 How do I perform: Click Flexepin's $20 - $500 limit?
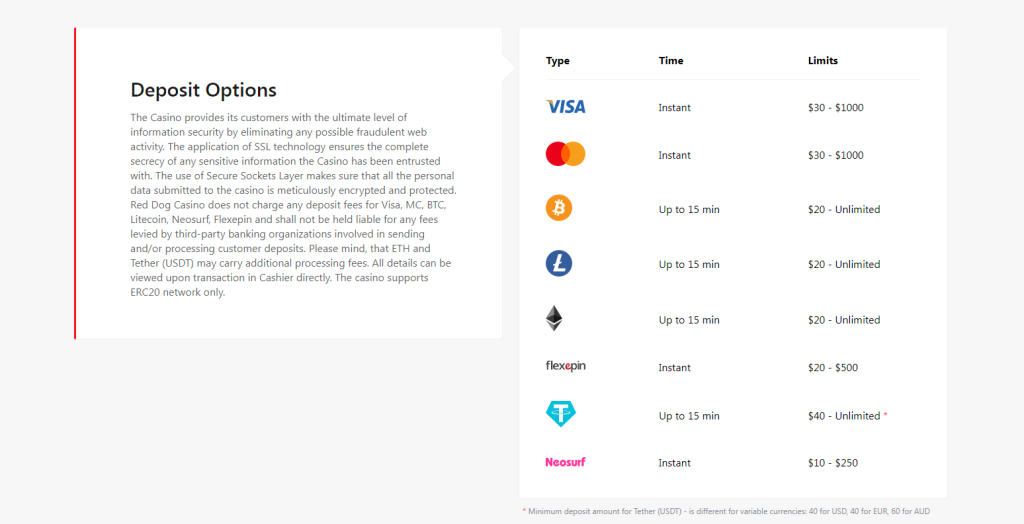coord(833,368)
